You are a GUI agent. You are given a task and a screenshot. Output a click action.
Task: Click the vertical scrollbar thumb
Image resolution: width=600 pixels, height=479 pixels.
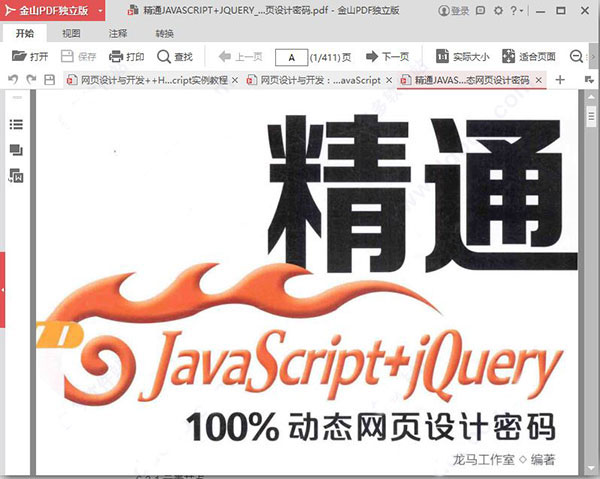[592, 116]
